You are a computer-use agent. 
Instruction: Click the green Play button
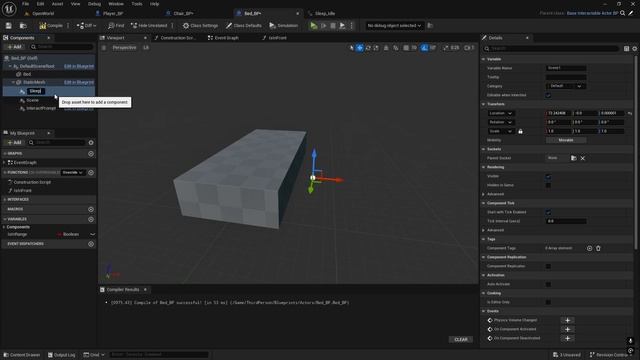[313, 26]
